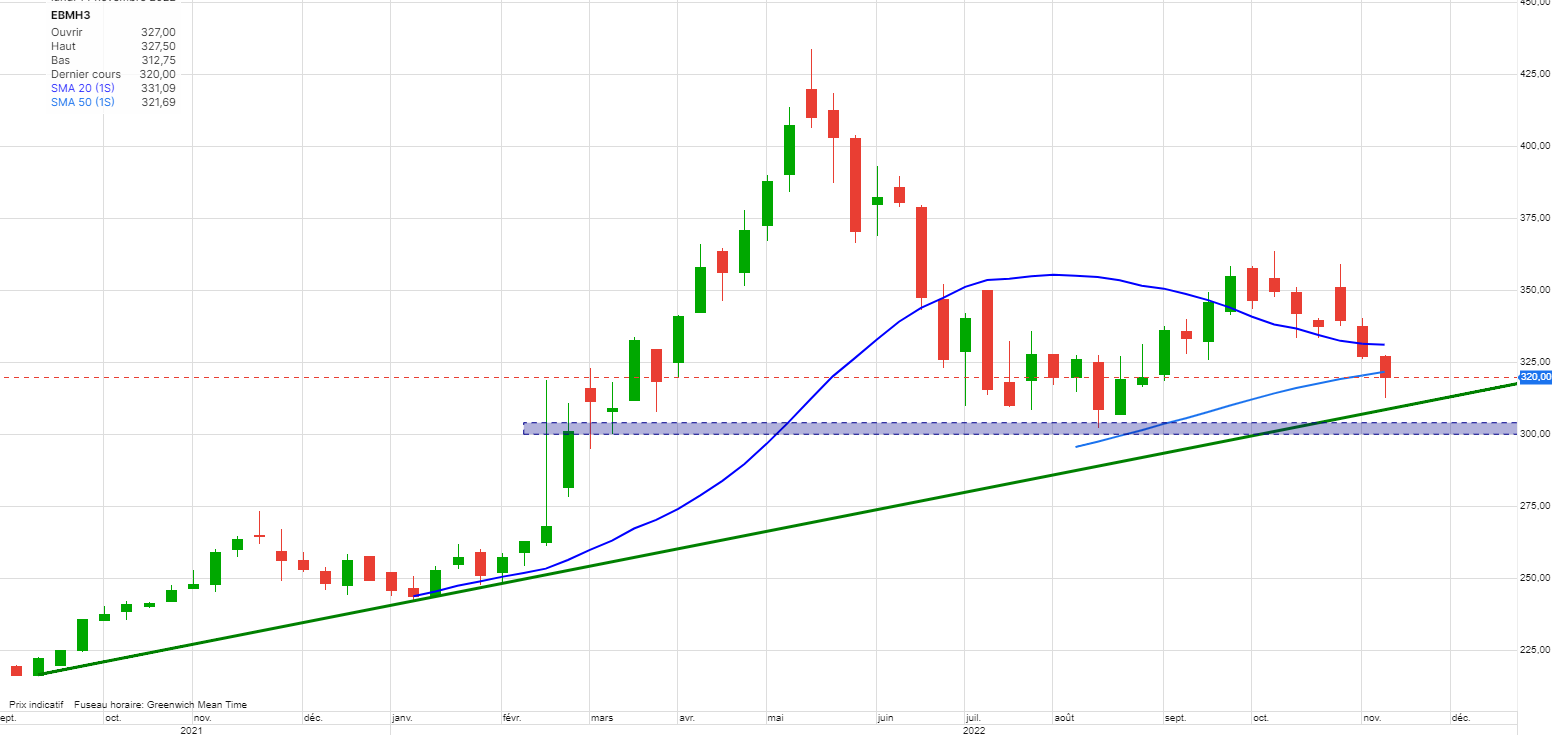Click the blue 320,00 price tag on axis

pos(1533,377)
